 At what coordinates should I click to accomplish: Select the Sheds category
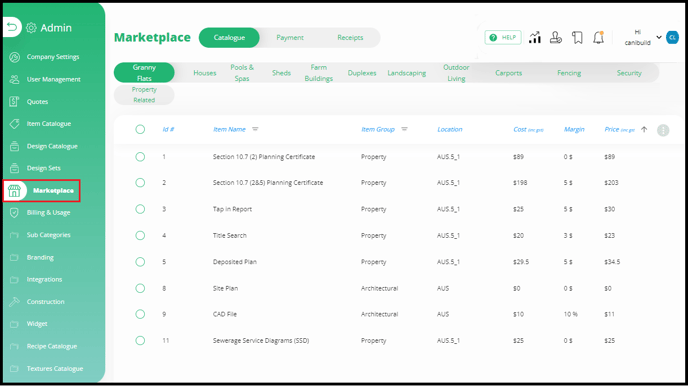[x=281, y=73]
